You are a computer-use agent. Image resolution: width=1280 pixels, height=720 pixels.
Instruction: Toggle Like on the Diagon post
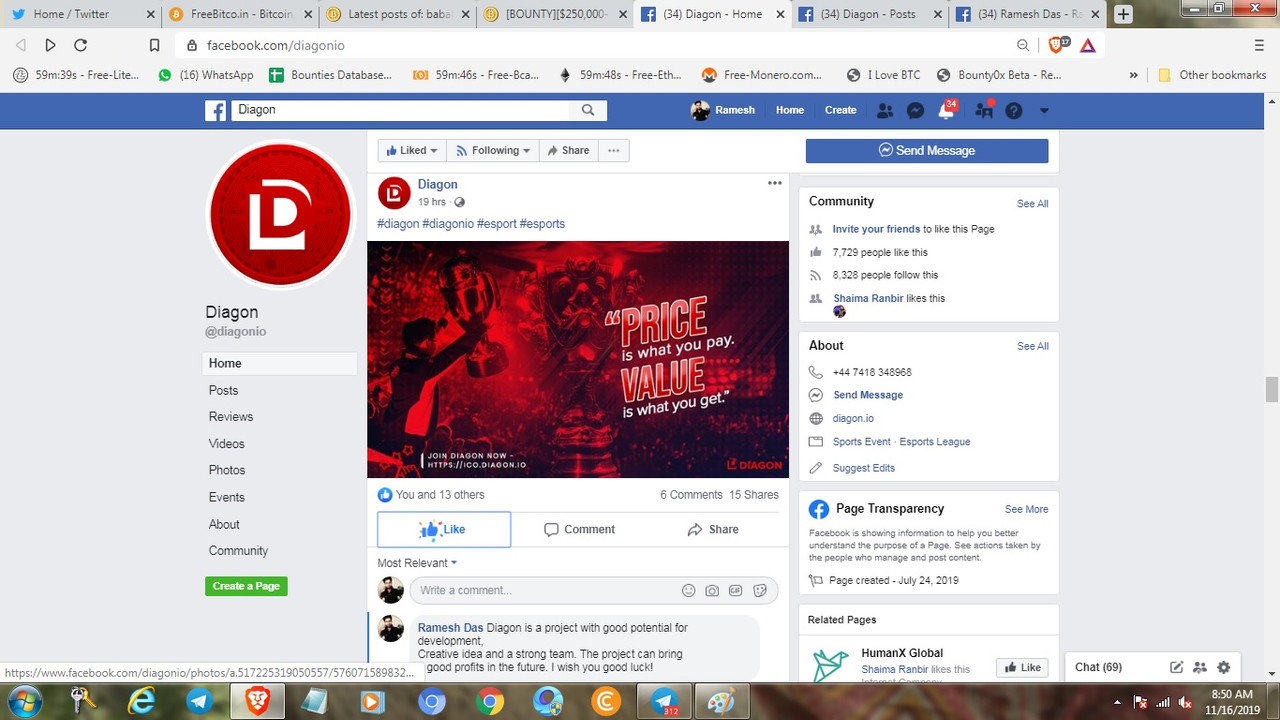(x=444, y=529)
